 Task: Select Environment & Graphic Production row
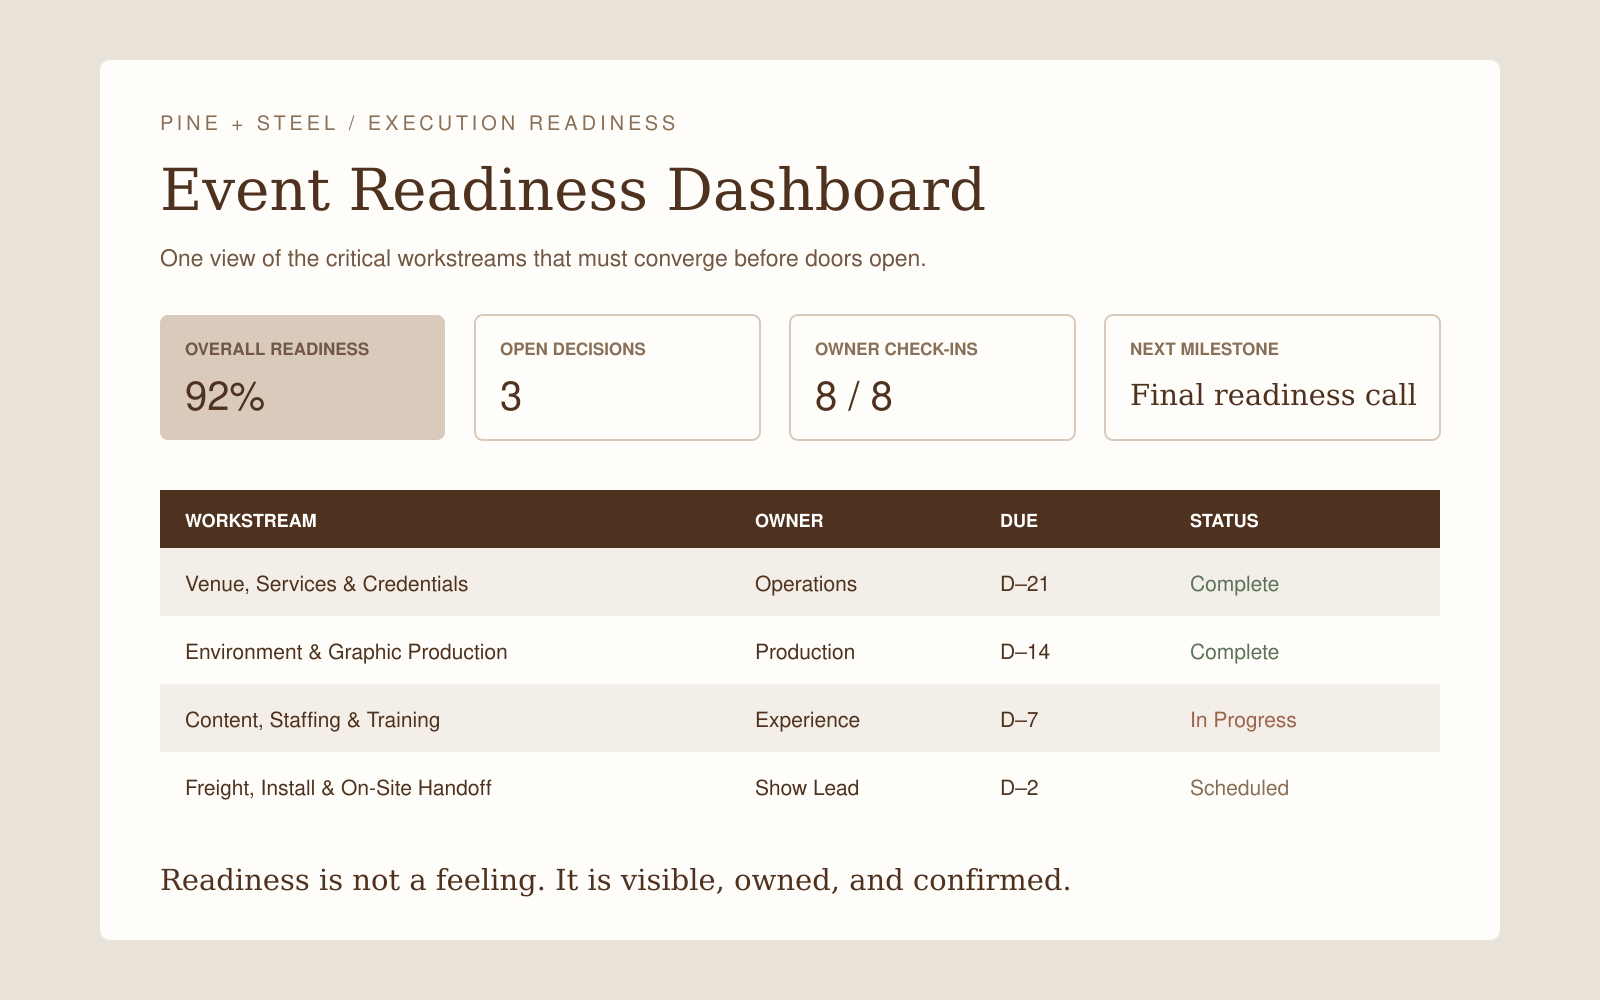coord(800,651)
